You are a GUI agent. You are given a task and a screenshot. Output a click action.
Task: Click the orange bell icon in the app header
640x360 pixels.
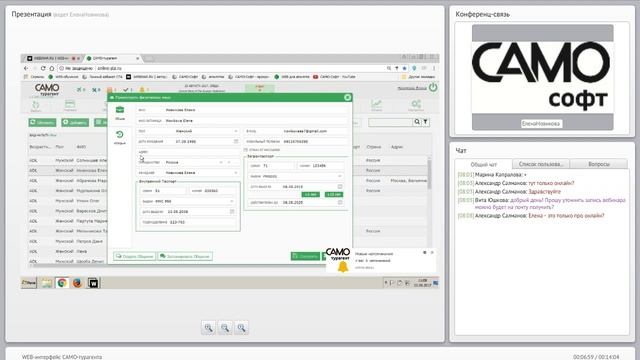coord(142,89)
